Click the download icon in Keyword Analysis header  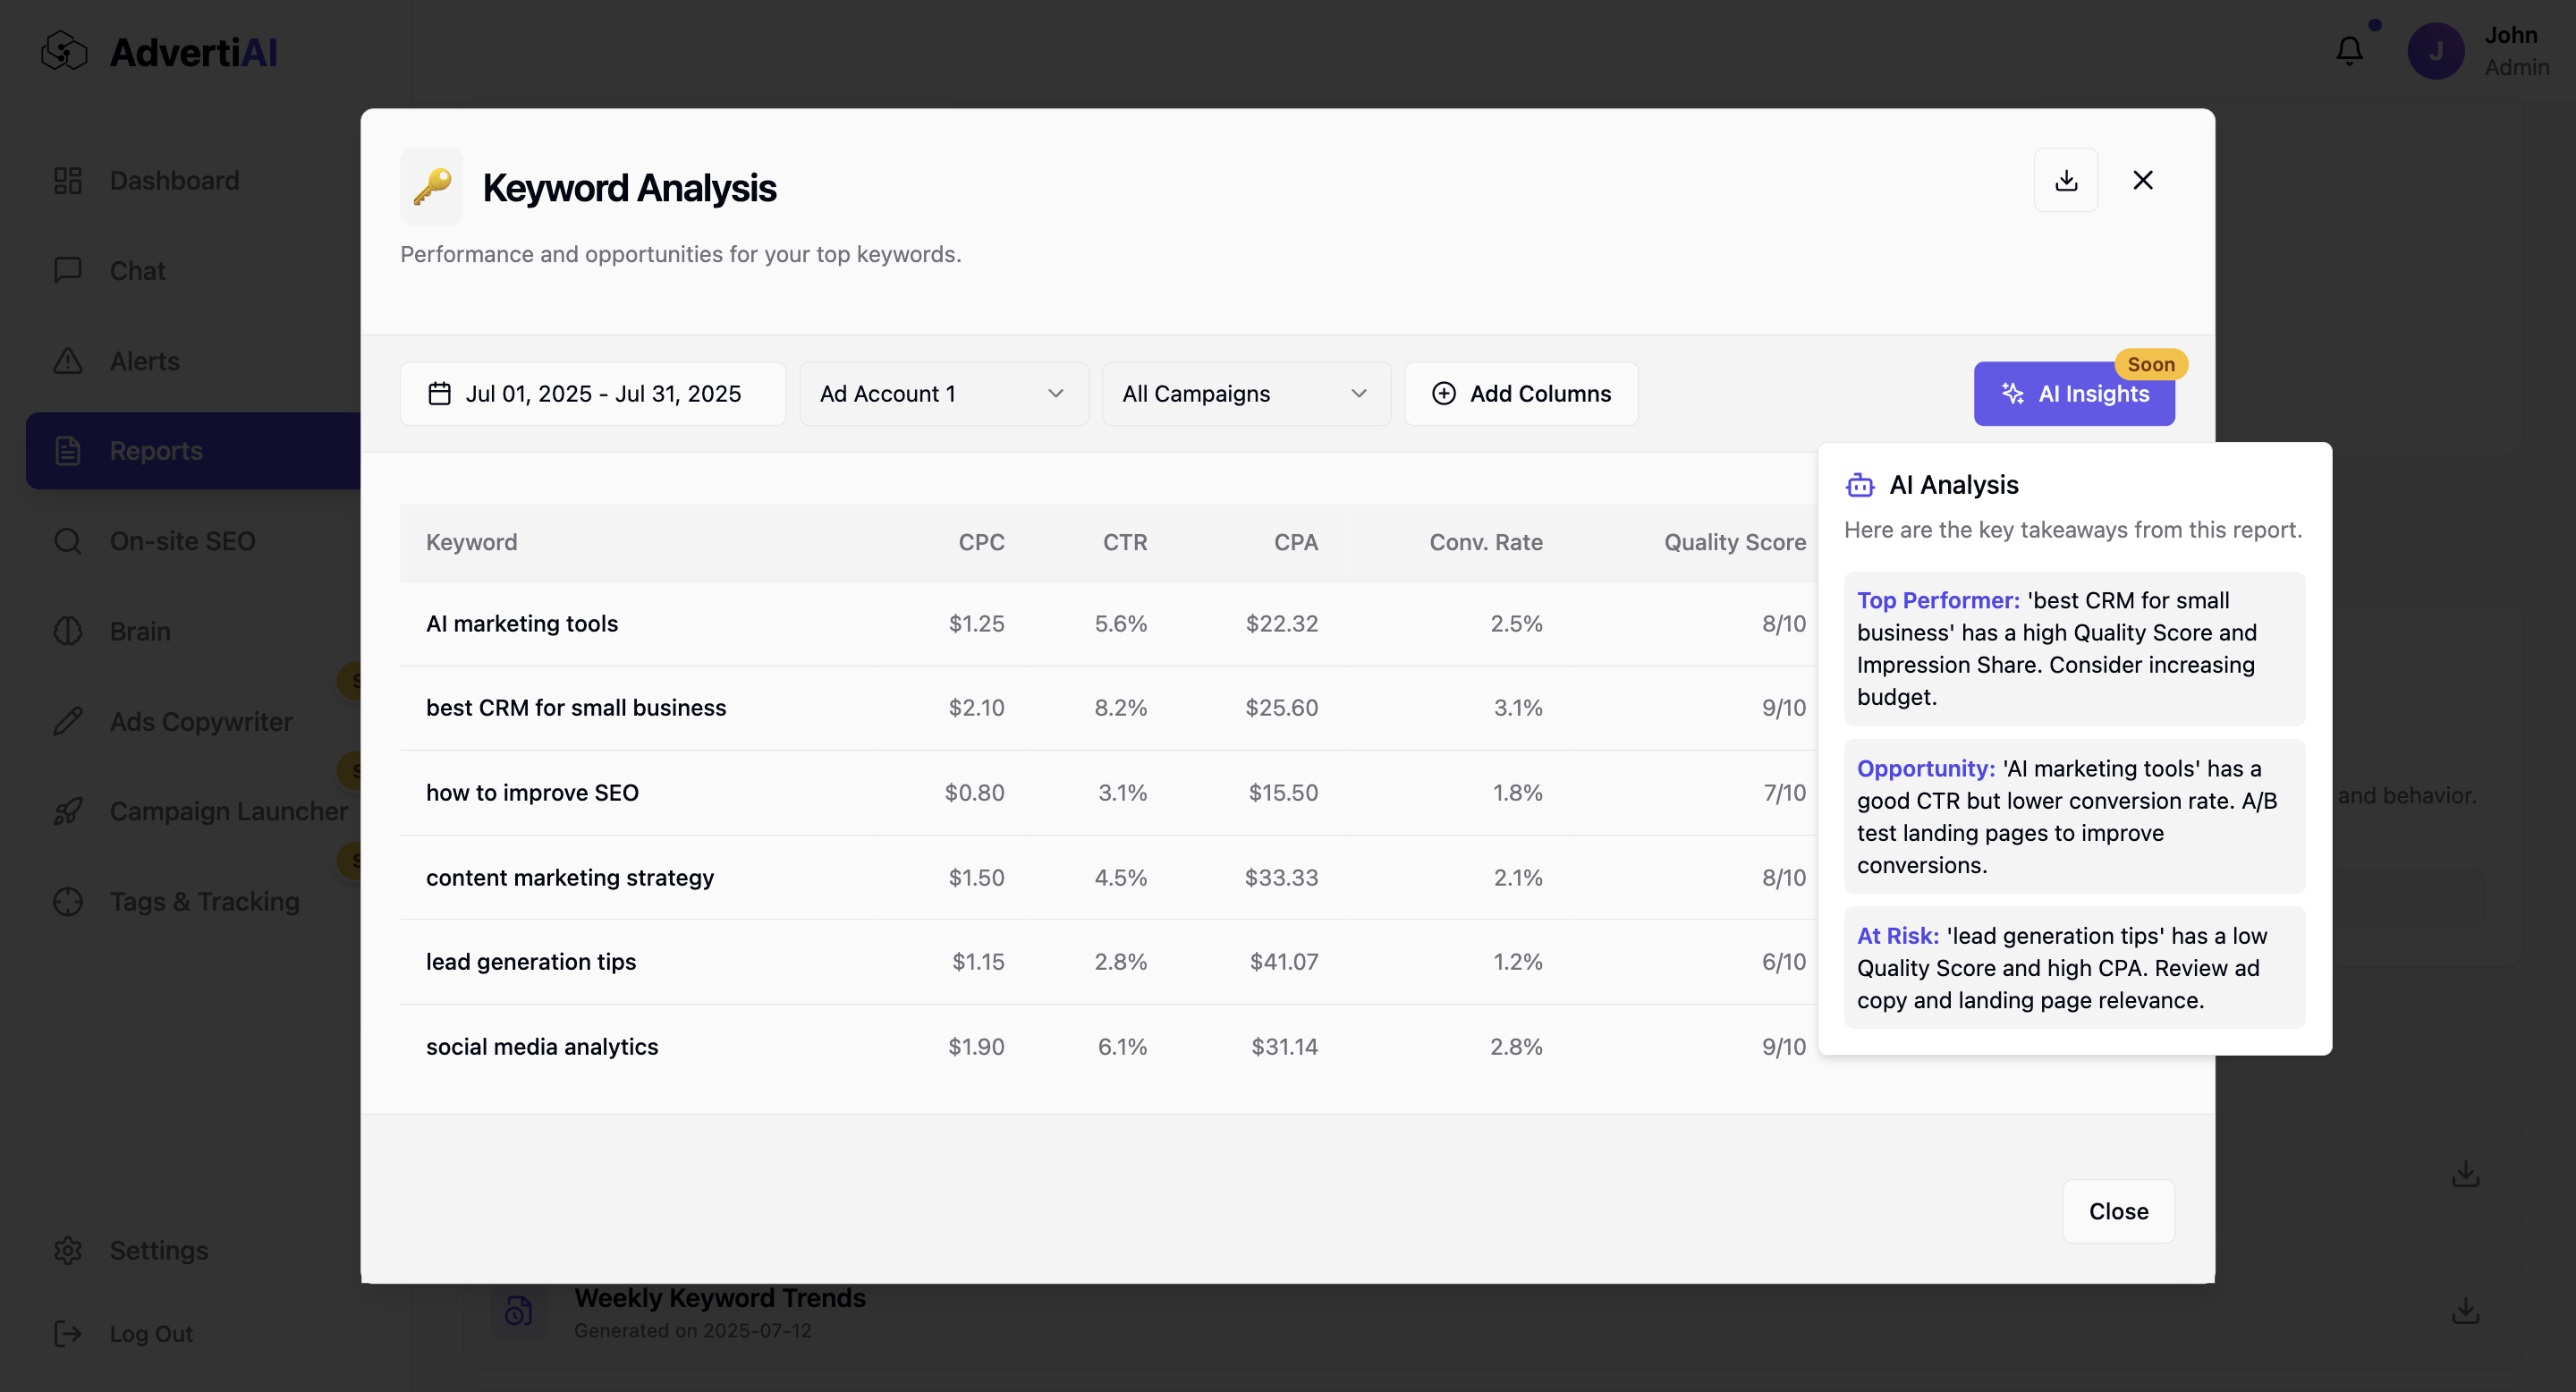pyautogui.click(x=2066, y=180)
